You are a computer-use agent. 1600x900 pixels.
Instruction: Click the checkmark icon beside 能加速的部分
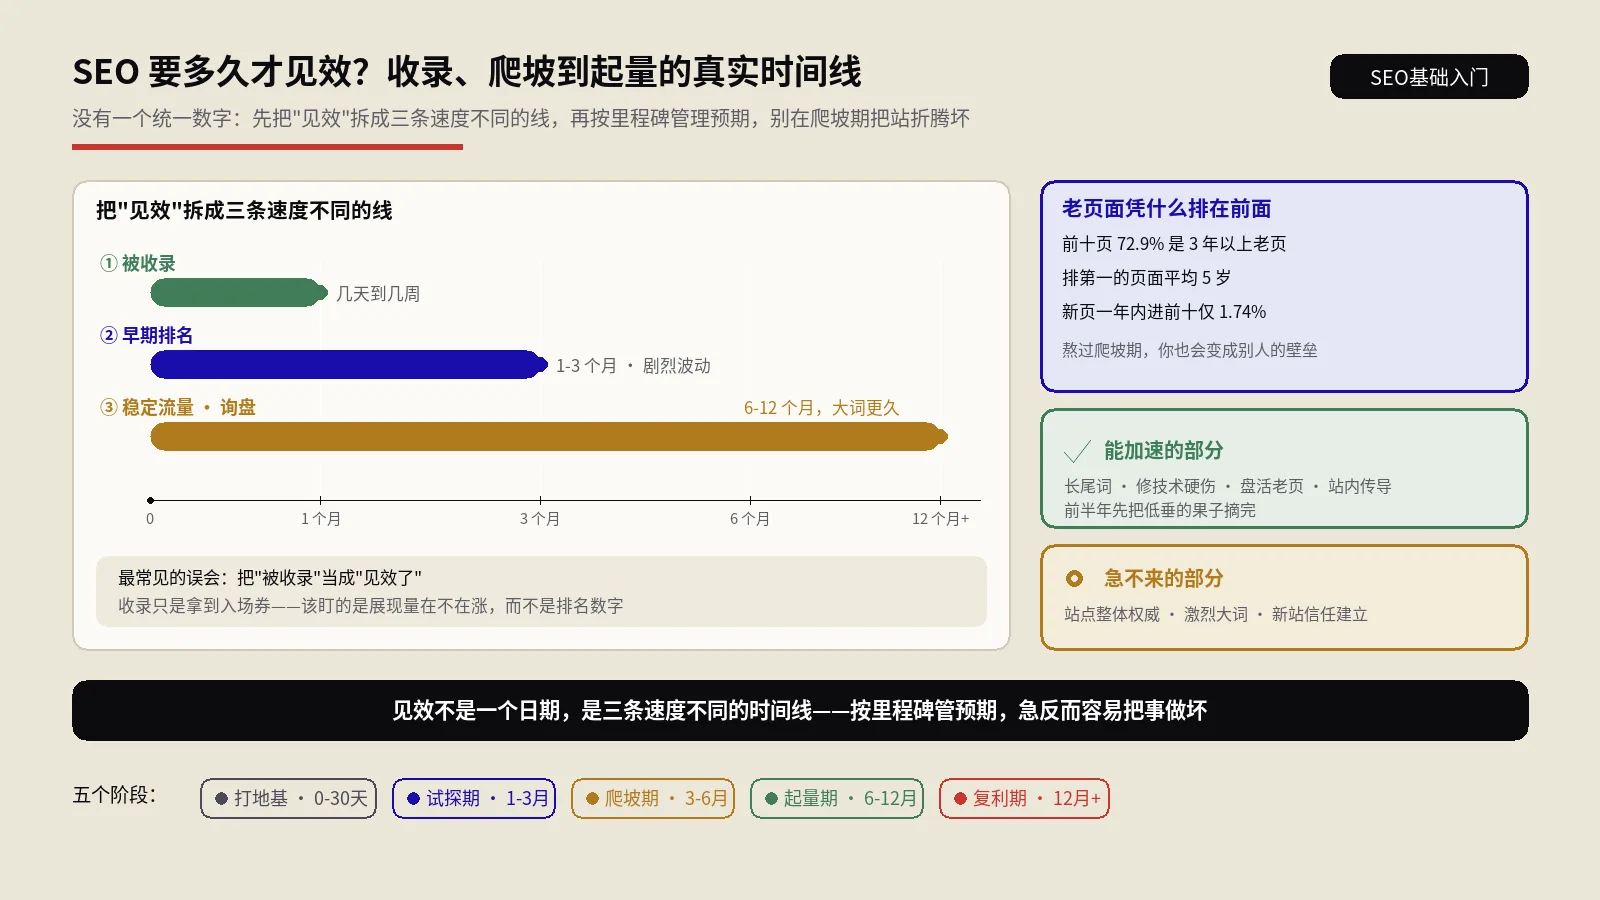(1077, 452)
